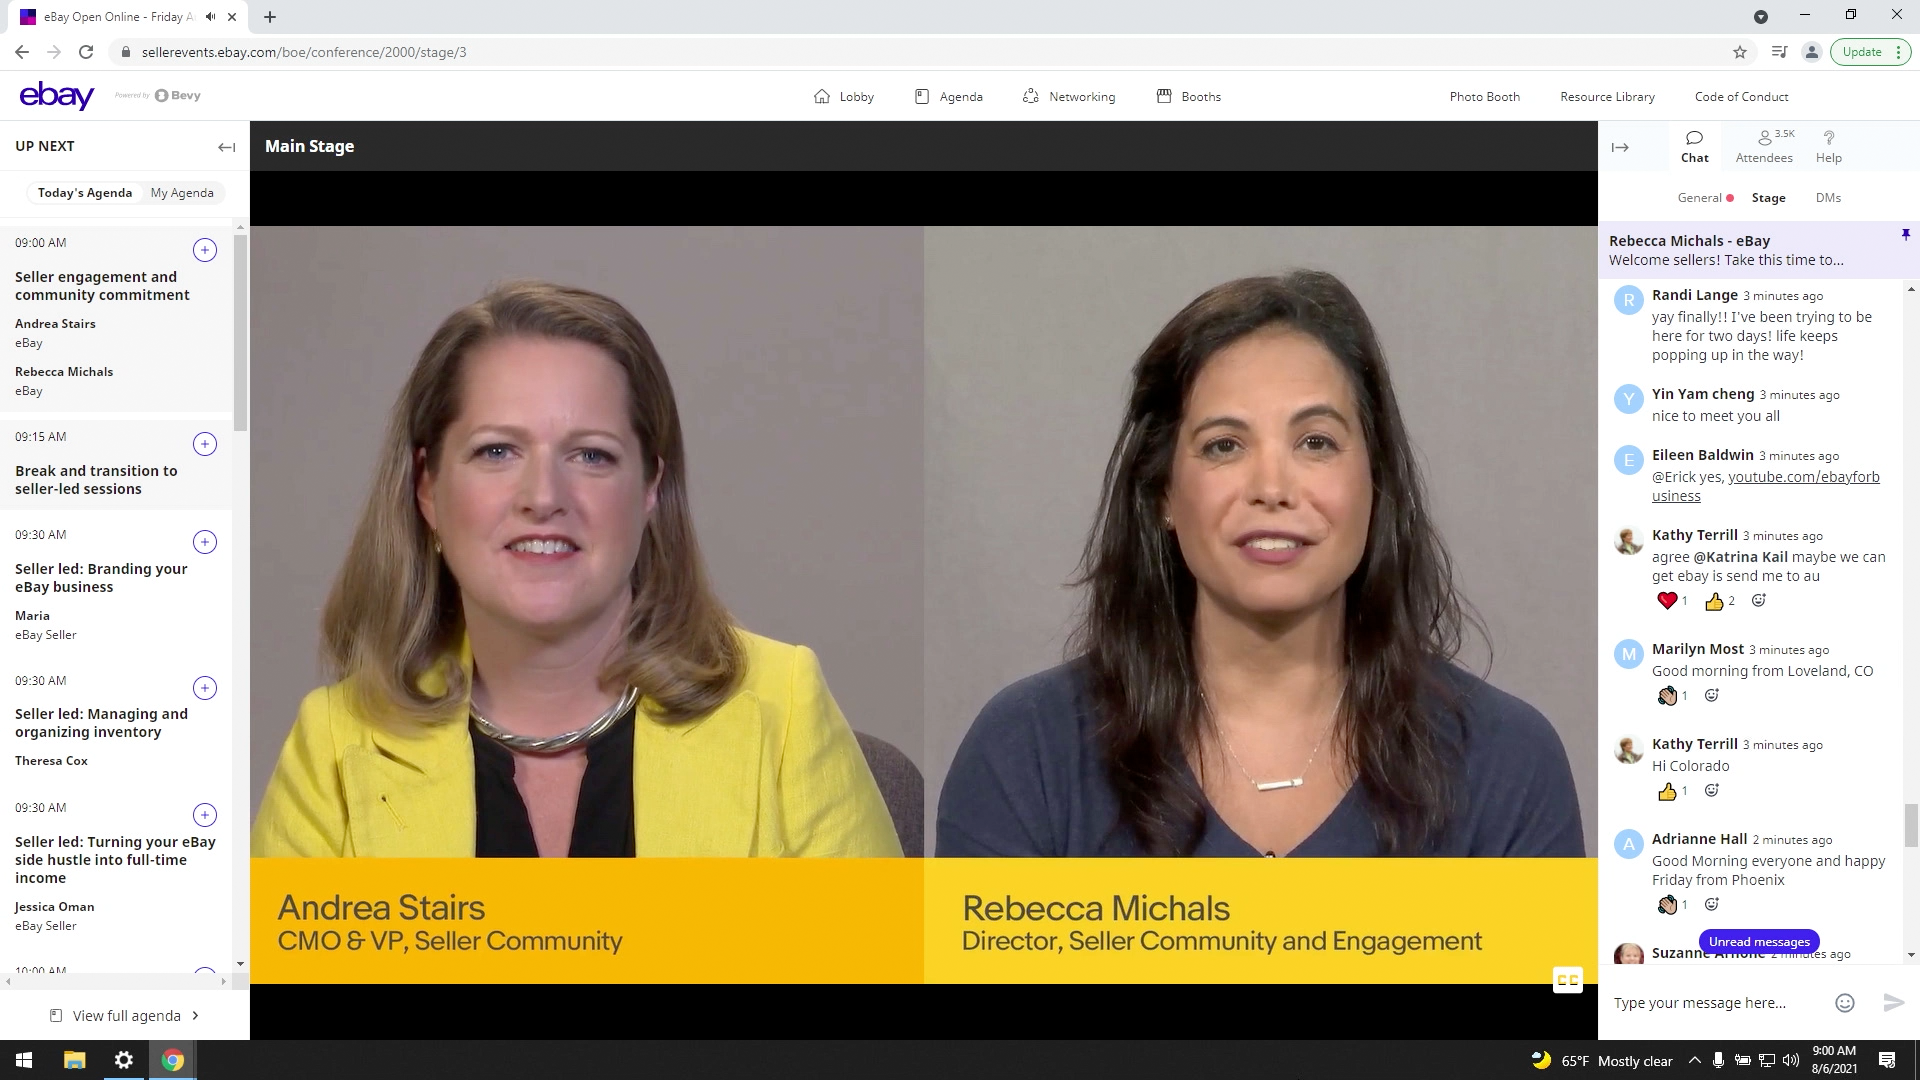The image size is (1920, 1080).
Task: Add 09:00 AM Seller engagement session to agenda
Action: click(x=204, y=250)
